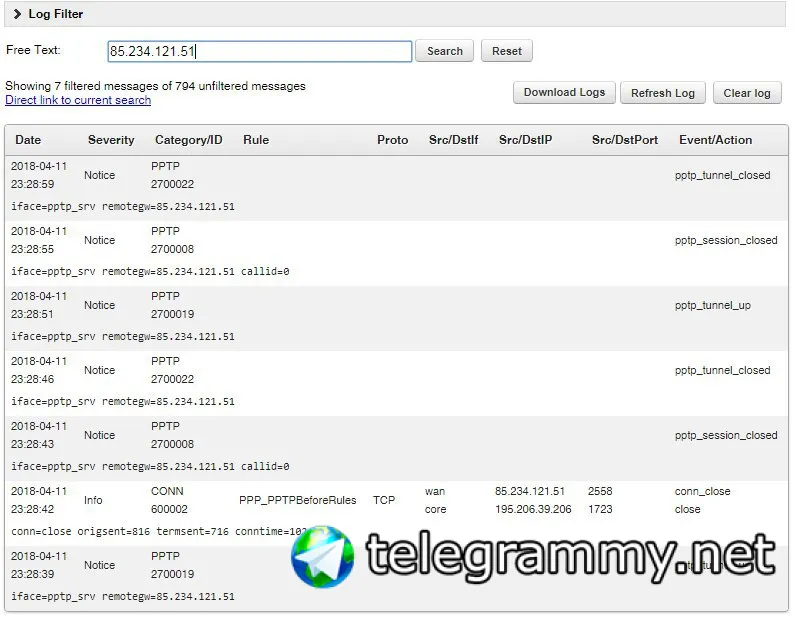Click the Src/DstPort column header
The height and width of the screenshot is (617, 794).
625,140
